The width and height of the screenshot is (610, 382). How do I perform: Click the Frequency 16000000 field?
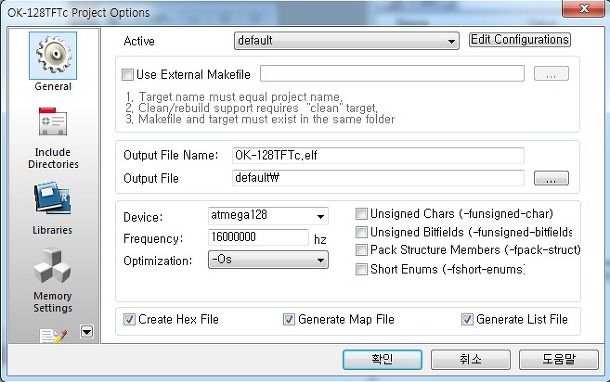259,237
